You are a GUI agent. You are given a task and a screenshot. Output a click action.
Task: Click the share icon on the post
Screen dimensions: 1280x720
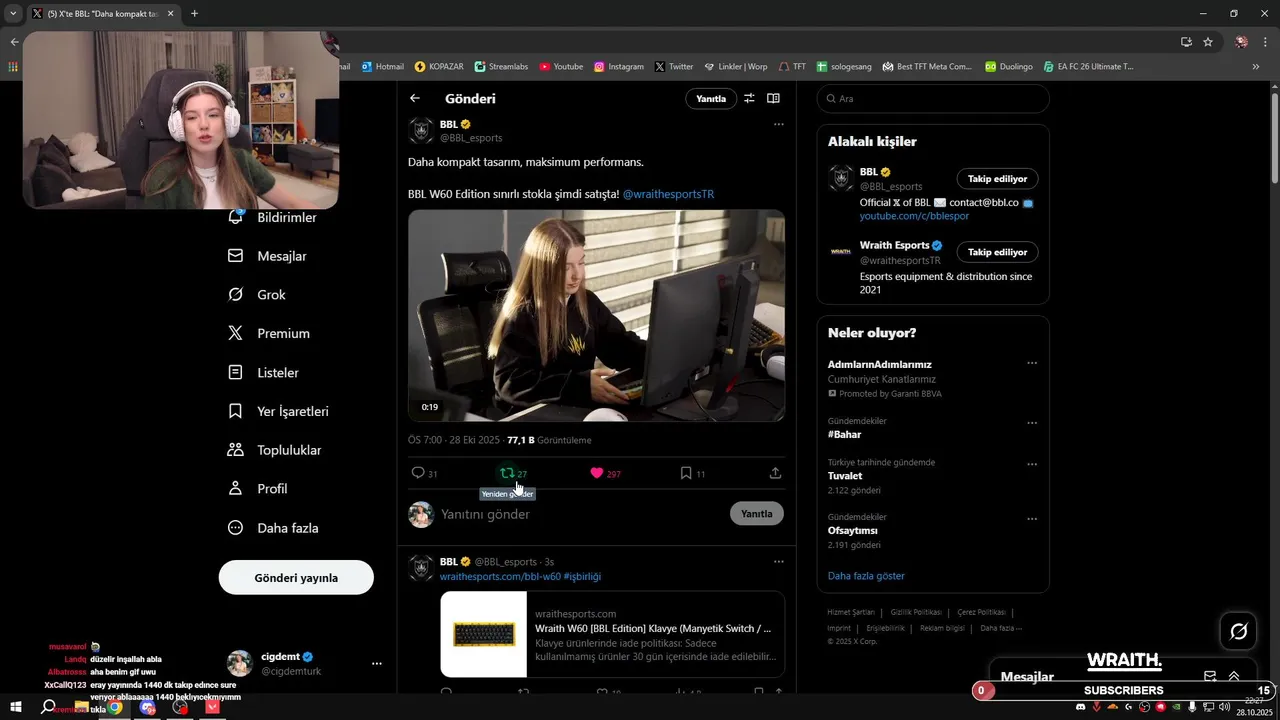[x=775, y=473]
